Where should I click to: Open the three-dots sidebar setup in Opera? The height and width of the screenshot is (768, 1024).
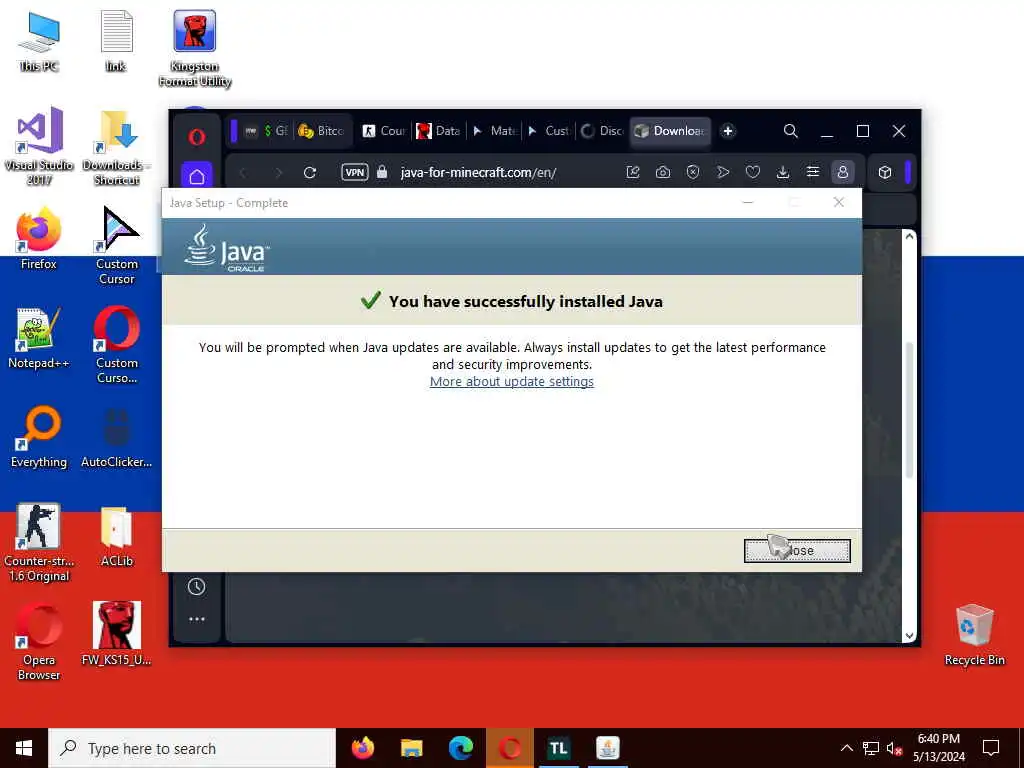[x=197, y=619]
